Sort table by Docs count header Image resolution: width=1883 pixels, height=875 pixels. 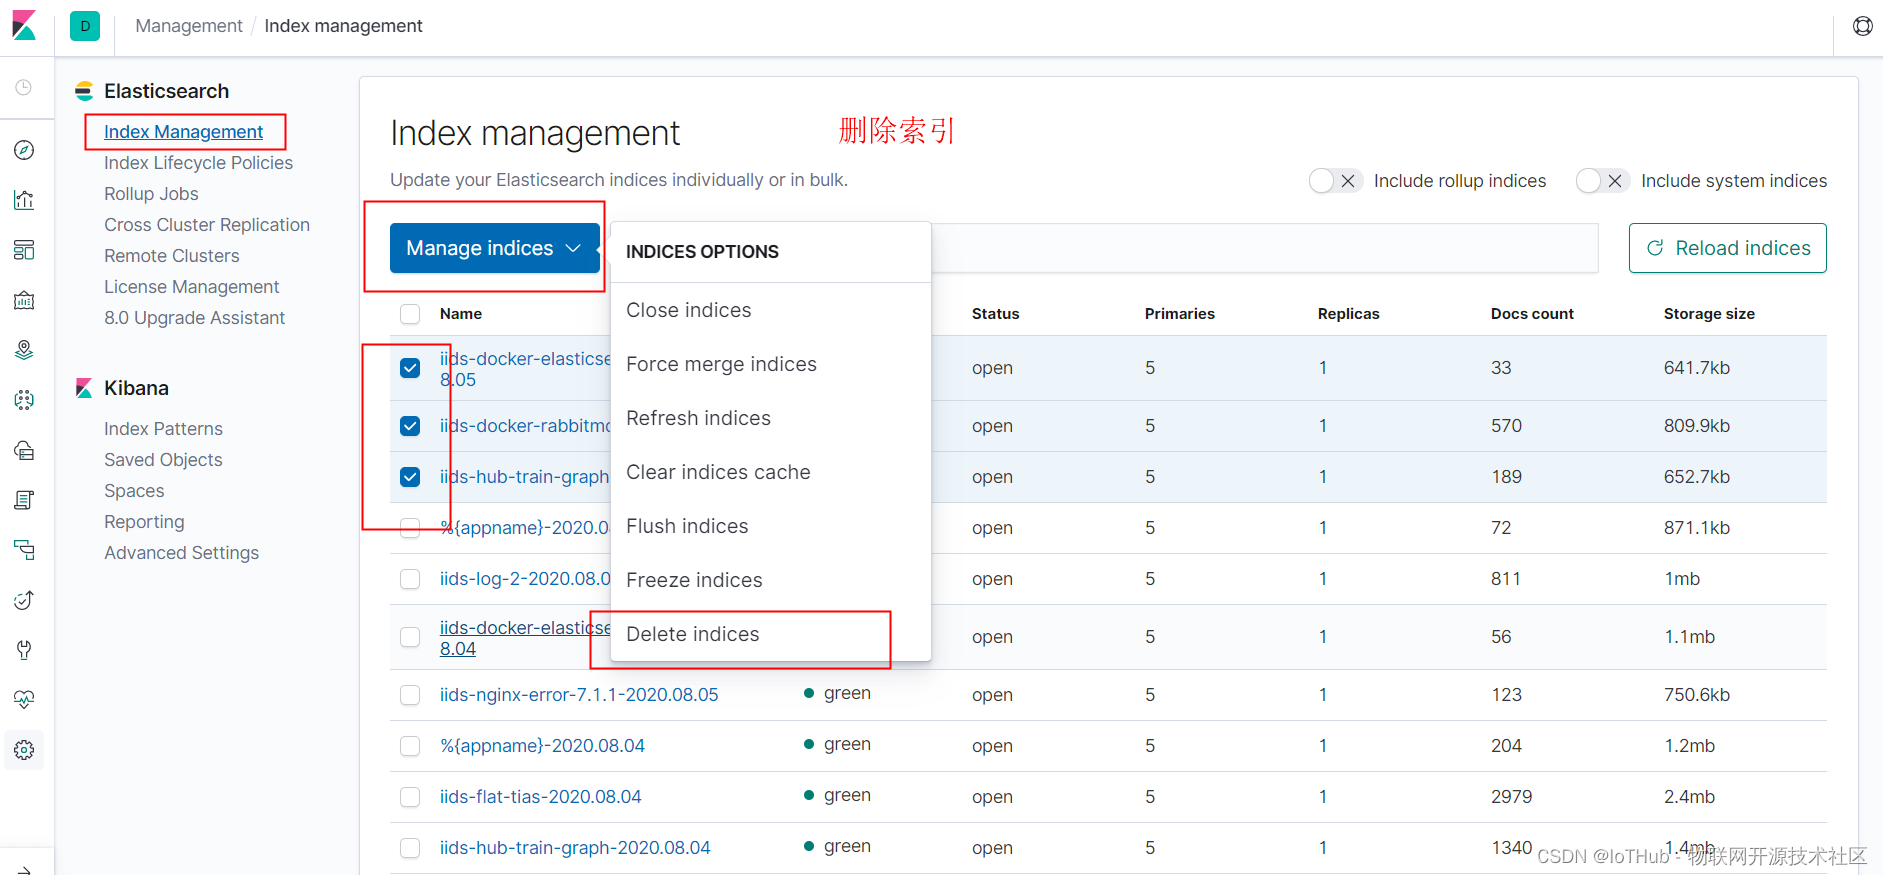(x=1532, y=314)
